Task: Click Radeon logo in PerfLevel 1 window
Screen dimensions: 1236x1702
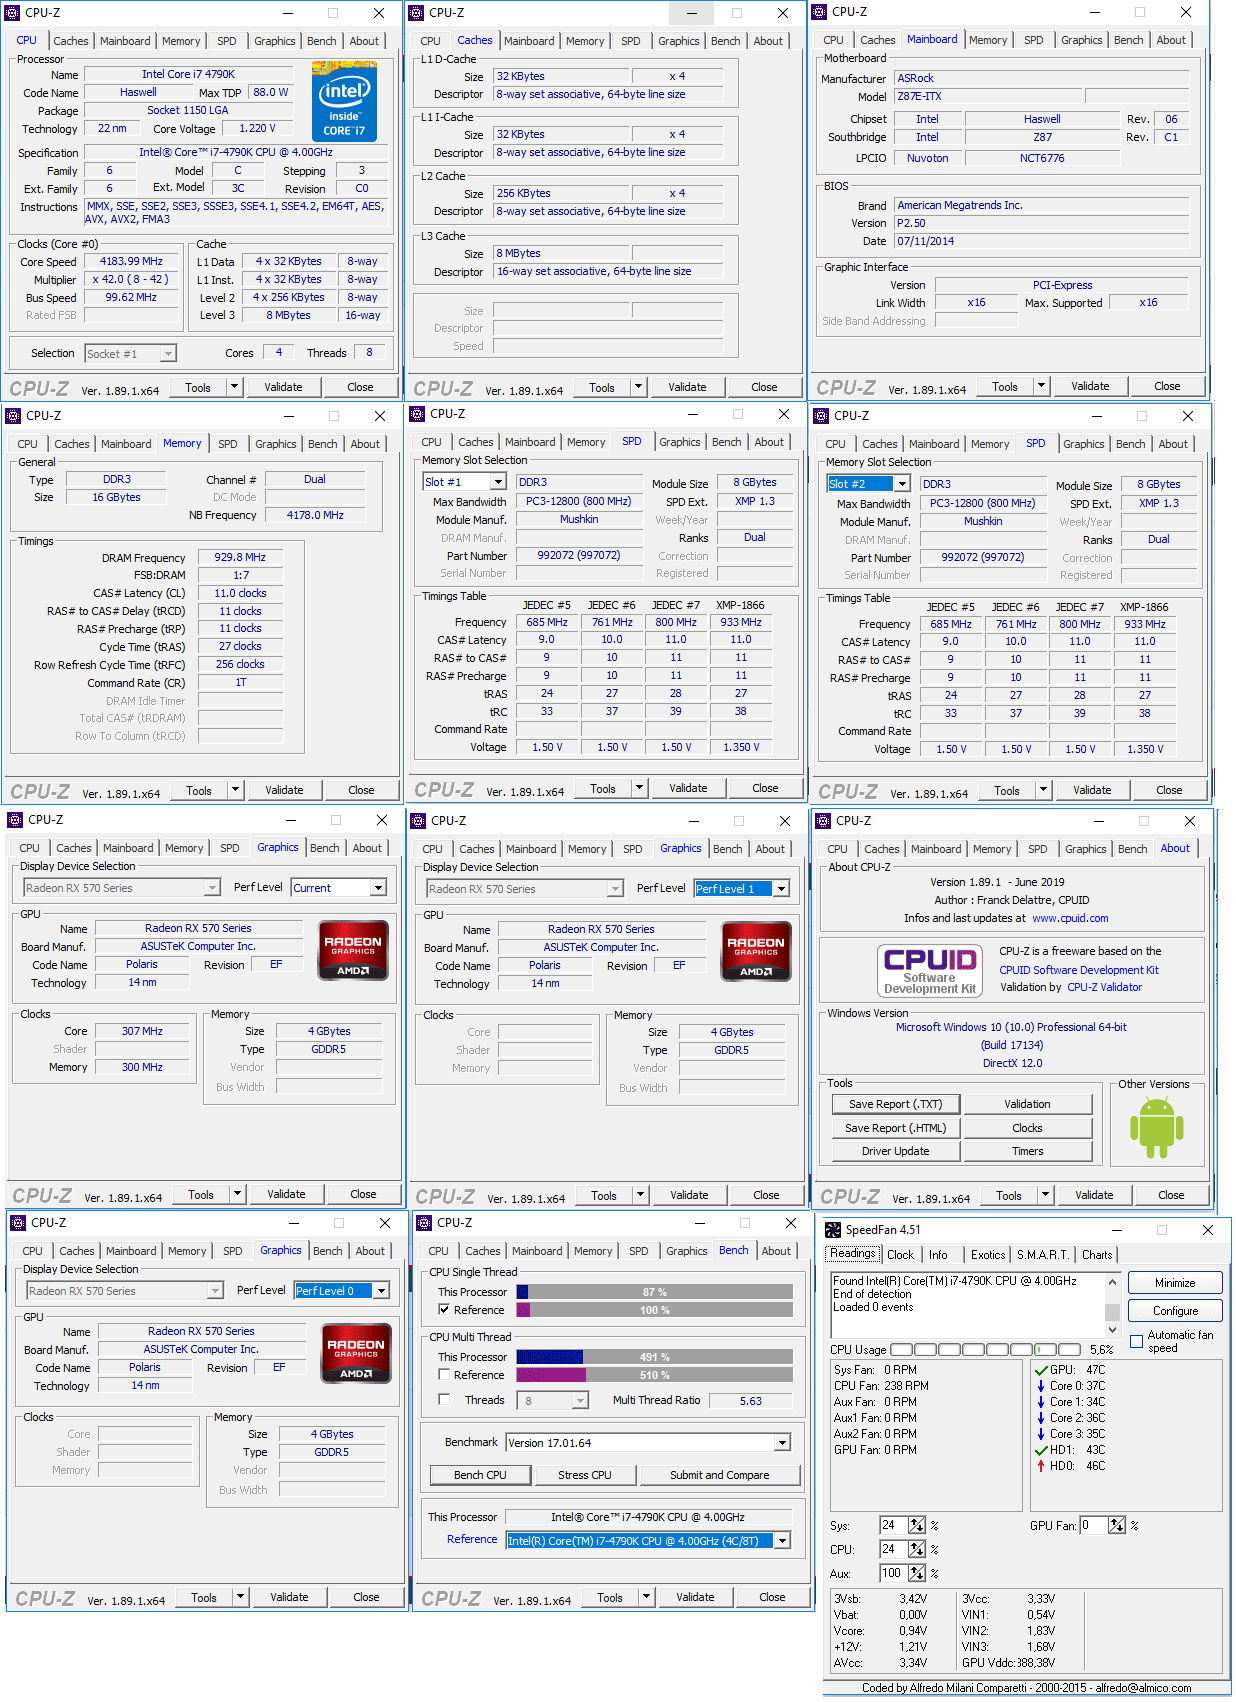Action: pyautogui.click(x=756, y=952)
